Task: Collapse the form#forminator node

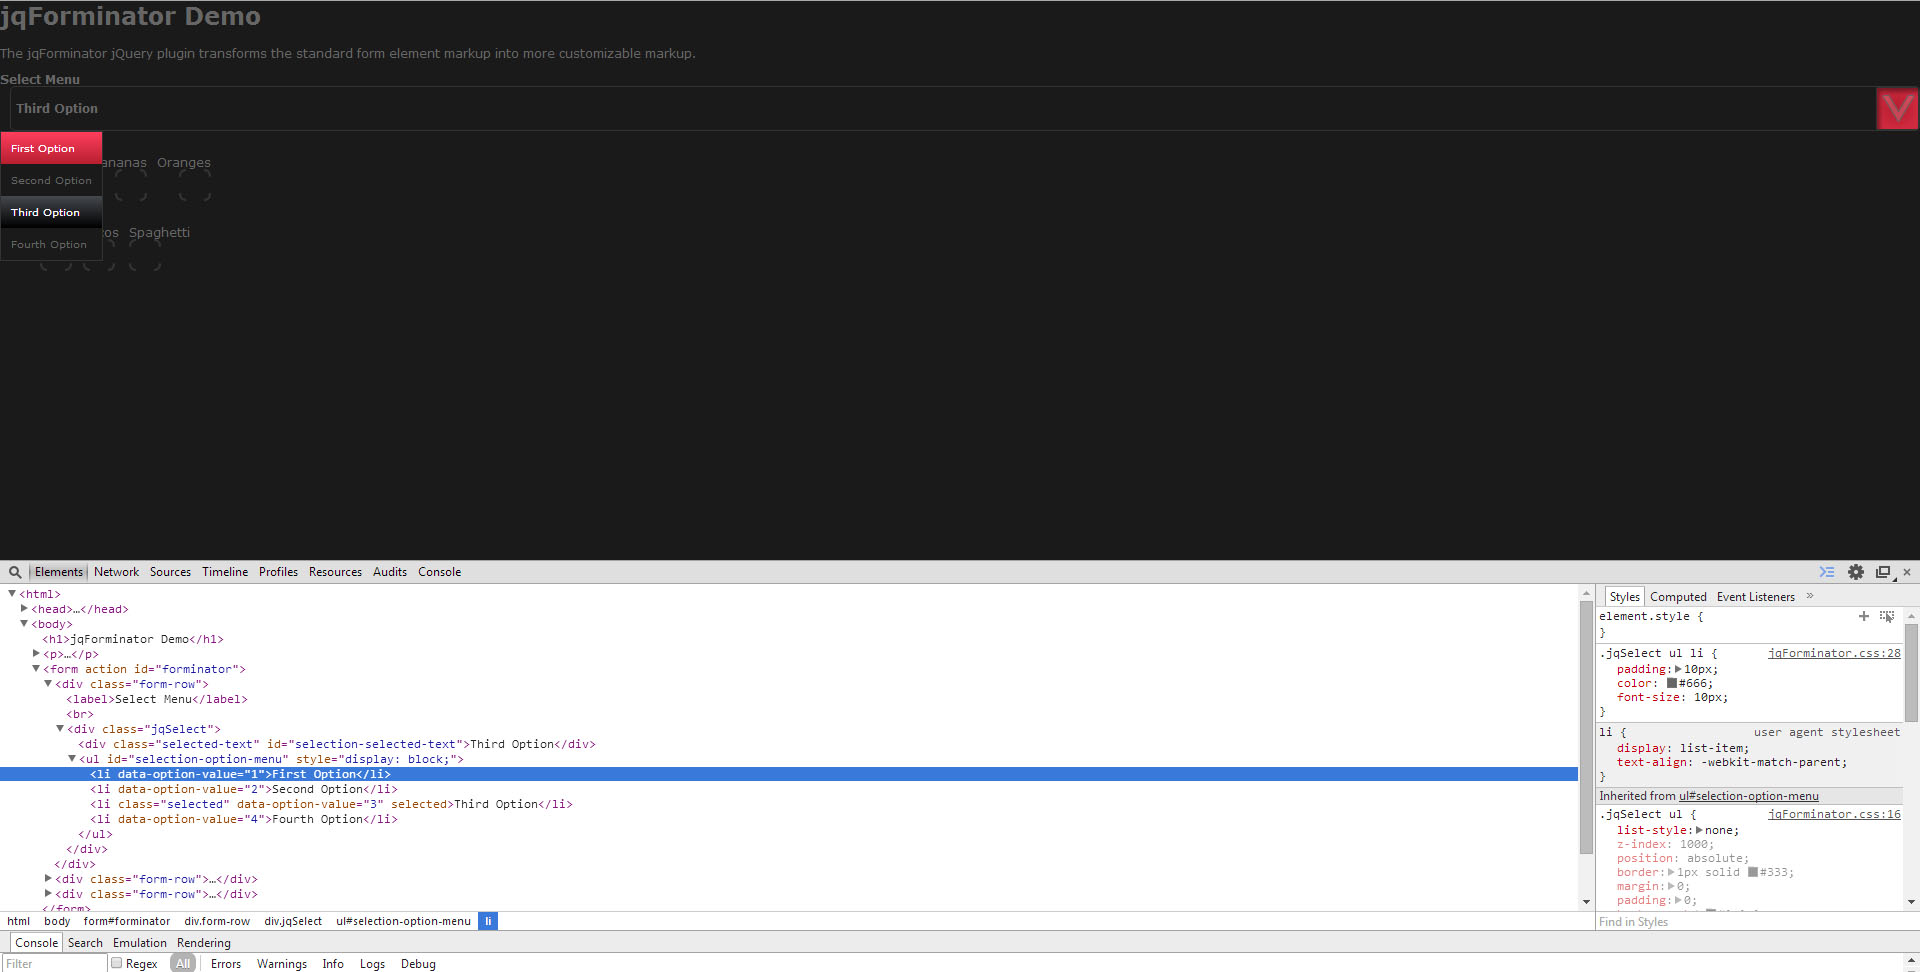Action: coord(36,669)
